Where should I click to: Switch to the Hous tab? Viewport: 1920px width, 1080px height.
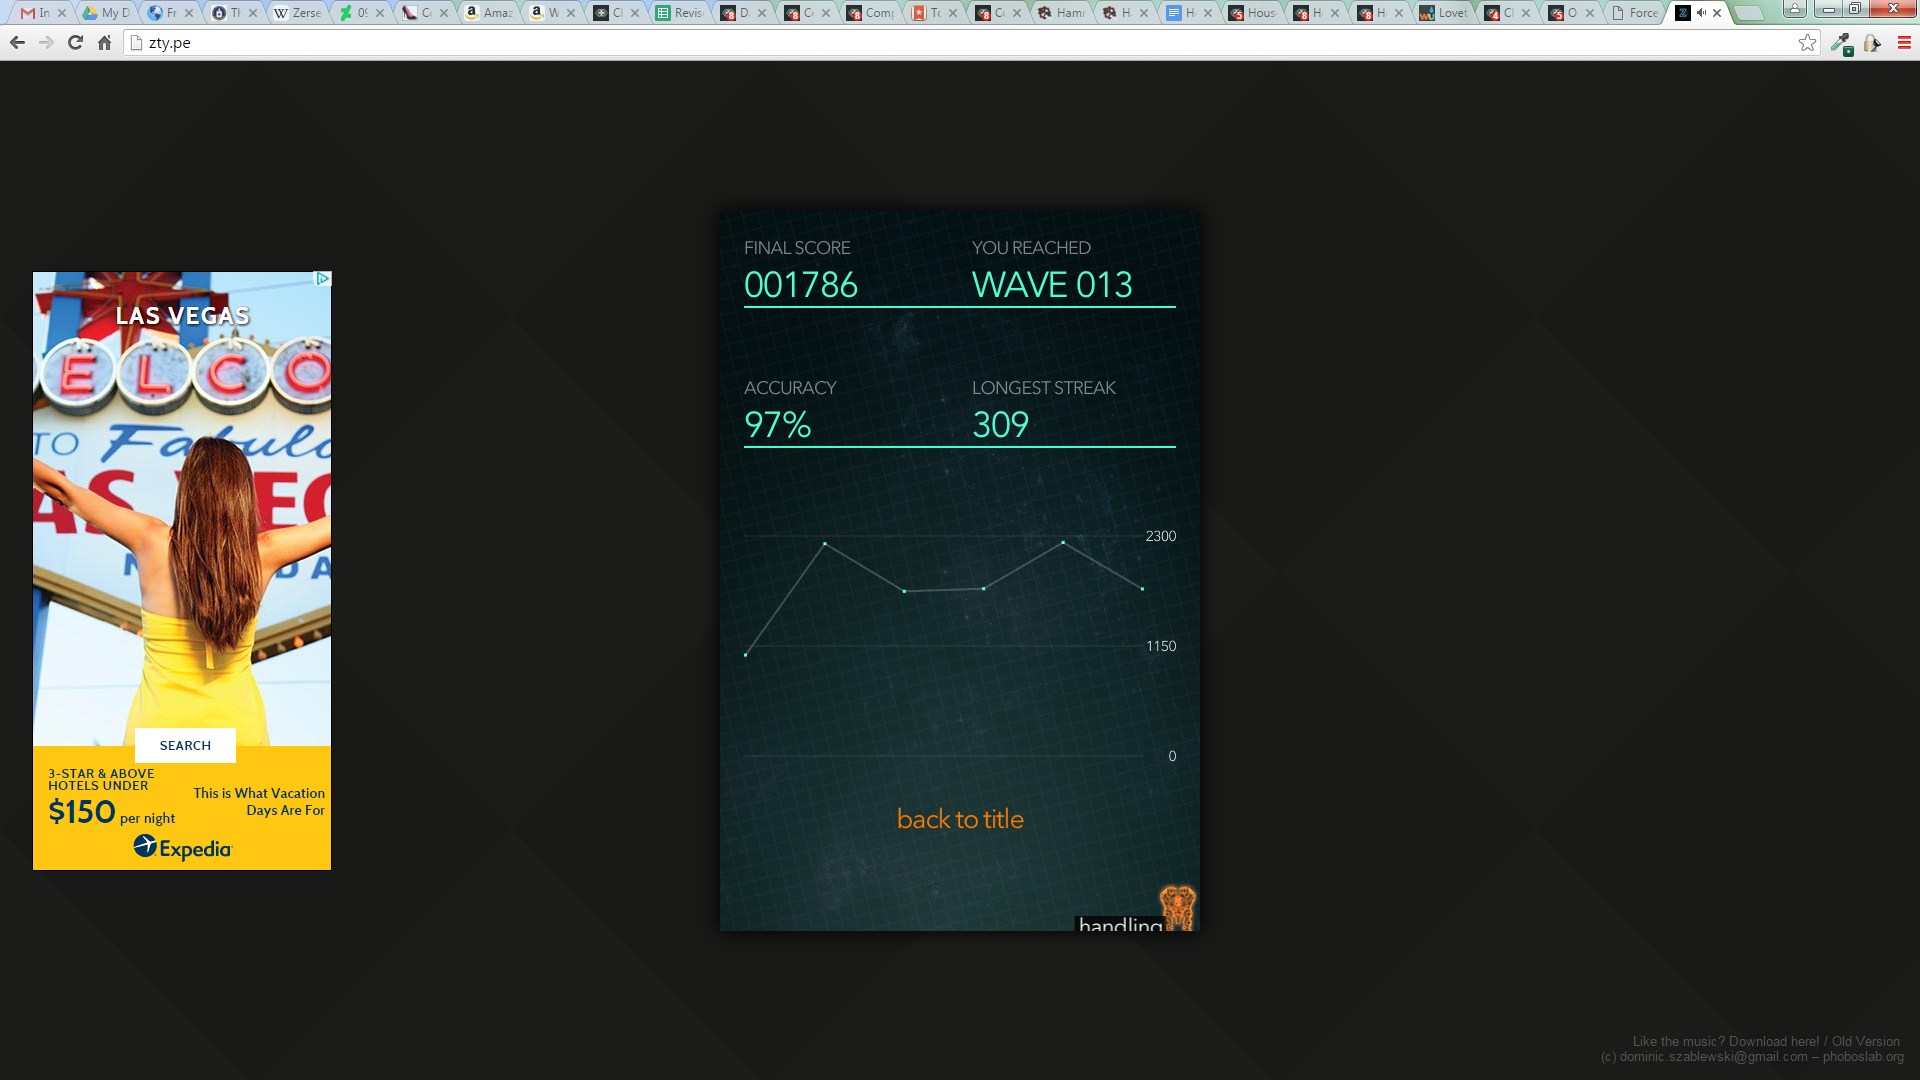tap(1252, 13)
